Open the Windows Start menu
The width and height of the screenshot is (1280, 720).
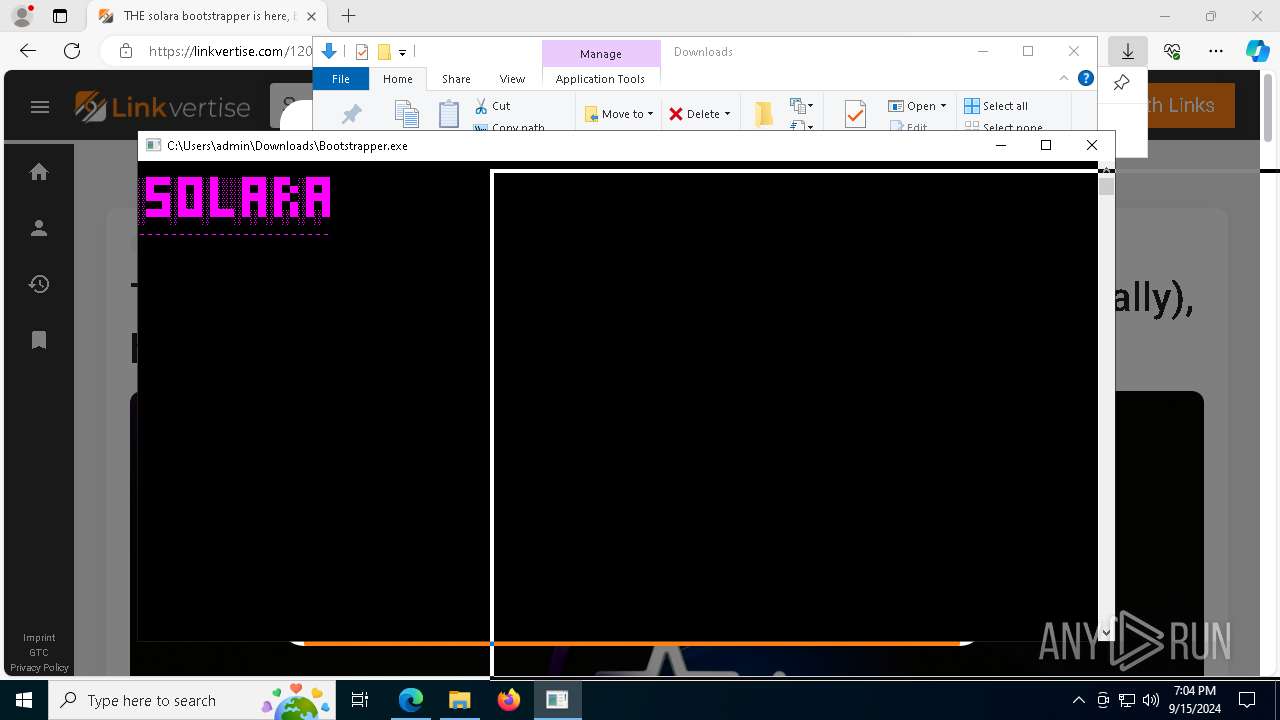(x=24, y=700)
